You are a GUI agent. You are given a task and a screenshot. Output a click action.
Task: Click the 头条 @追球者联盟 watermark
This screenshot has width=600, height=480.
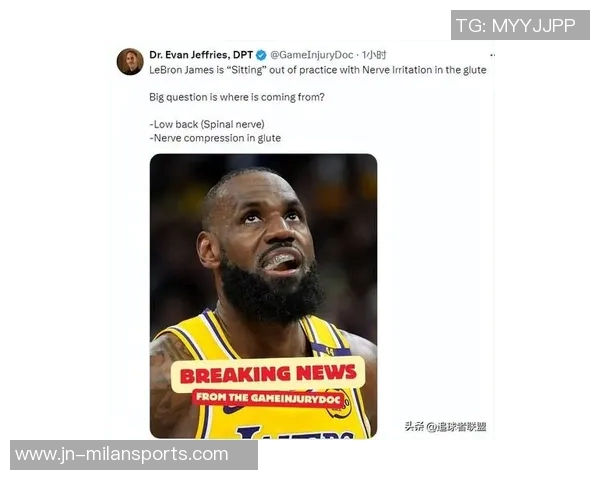coord(445,426)
